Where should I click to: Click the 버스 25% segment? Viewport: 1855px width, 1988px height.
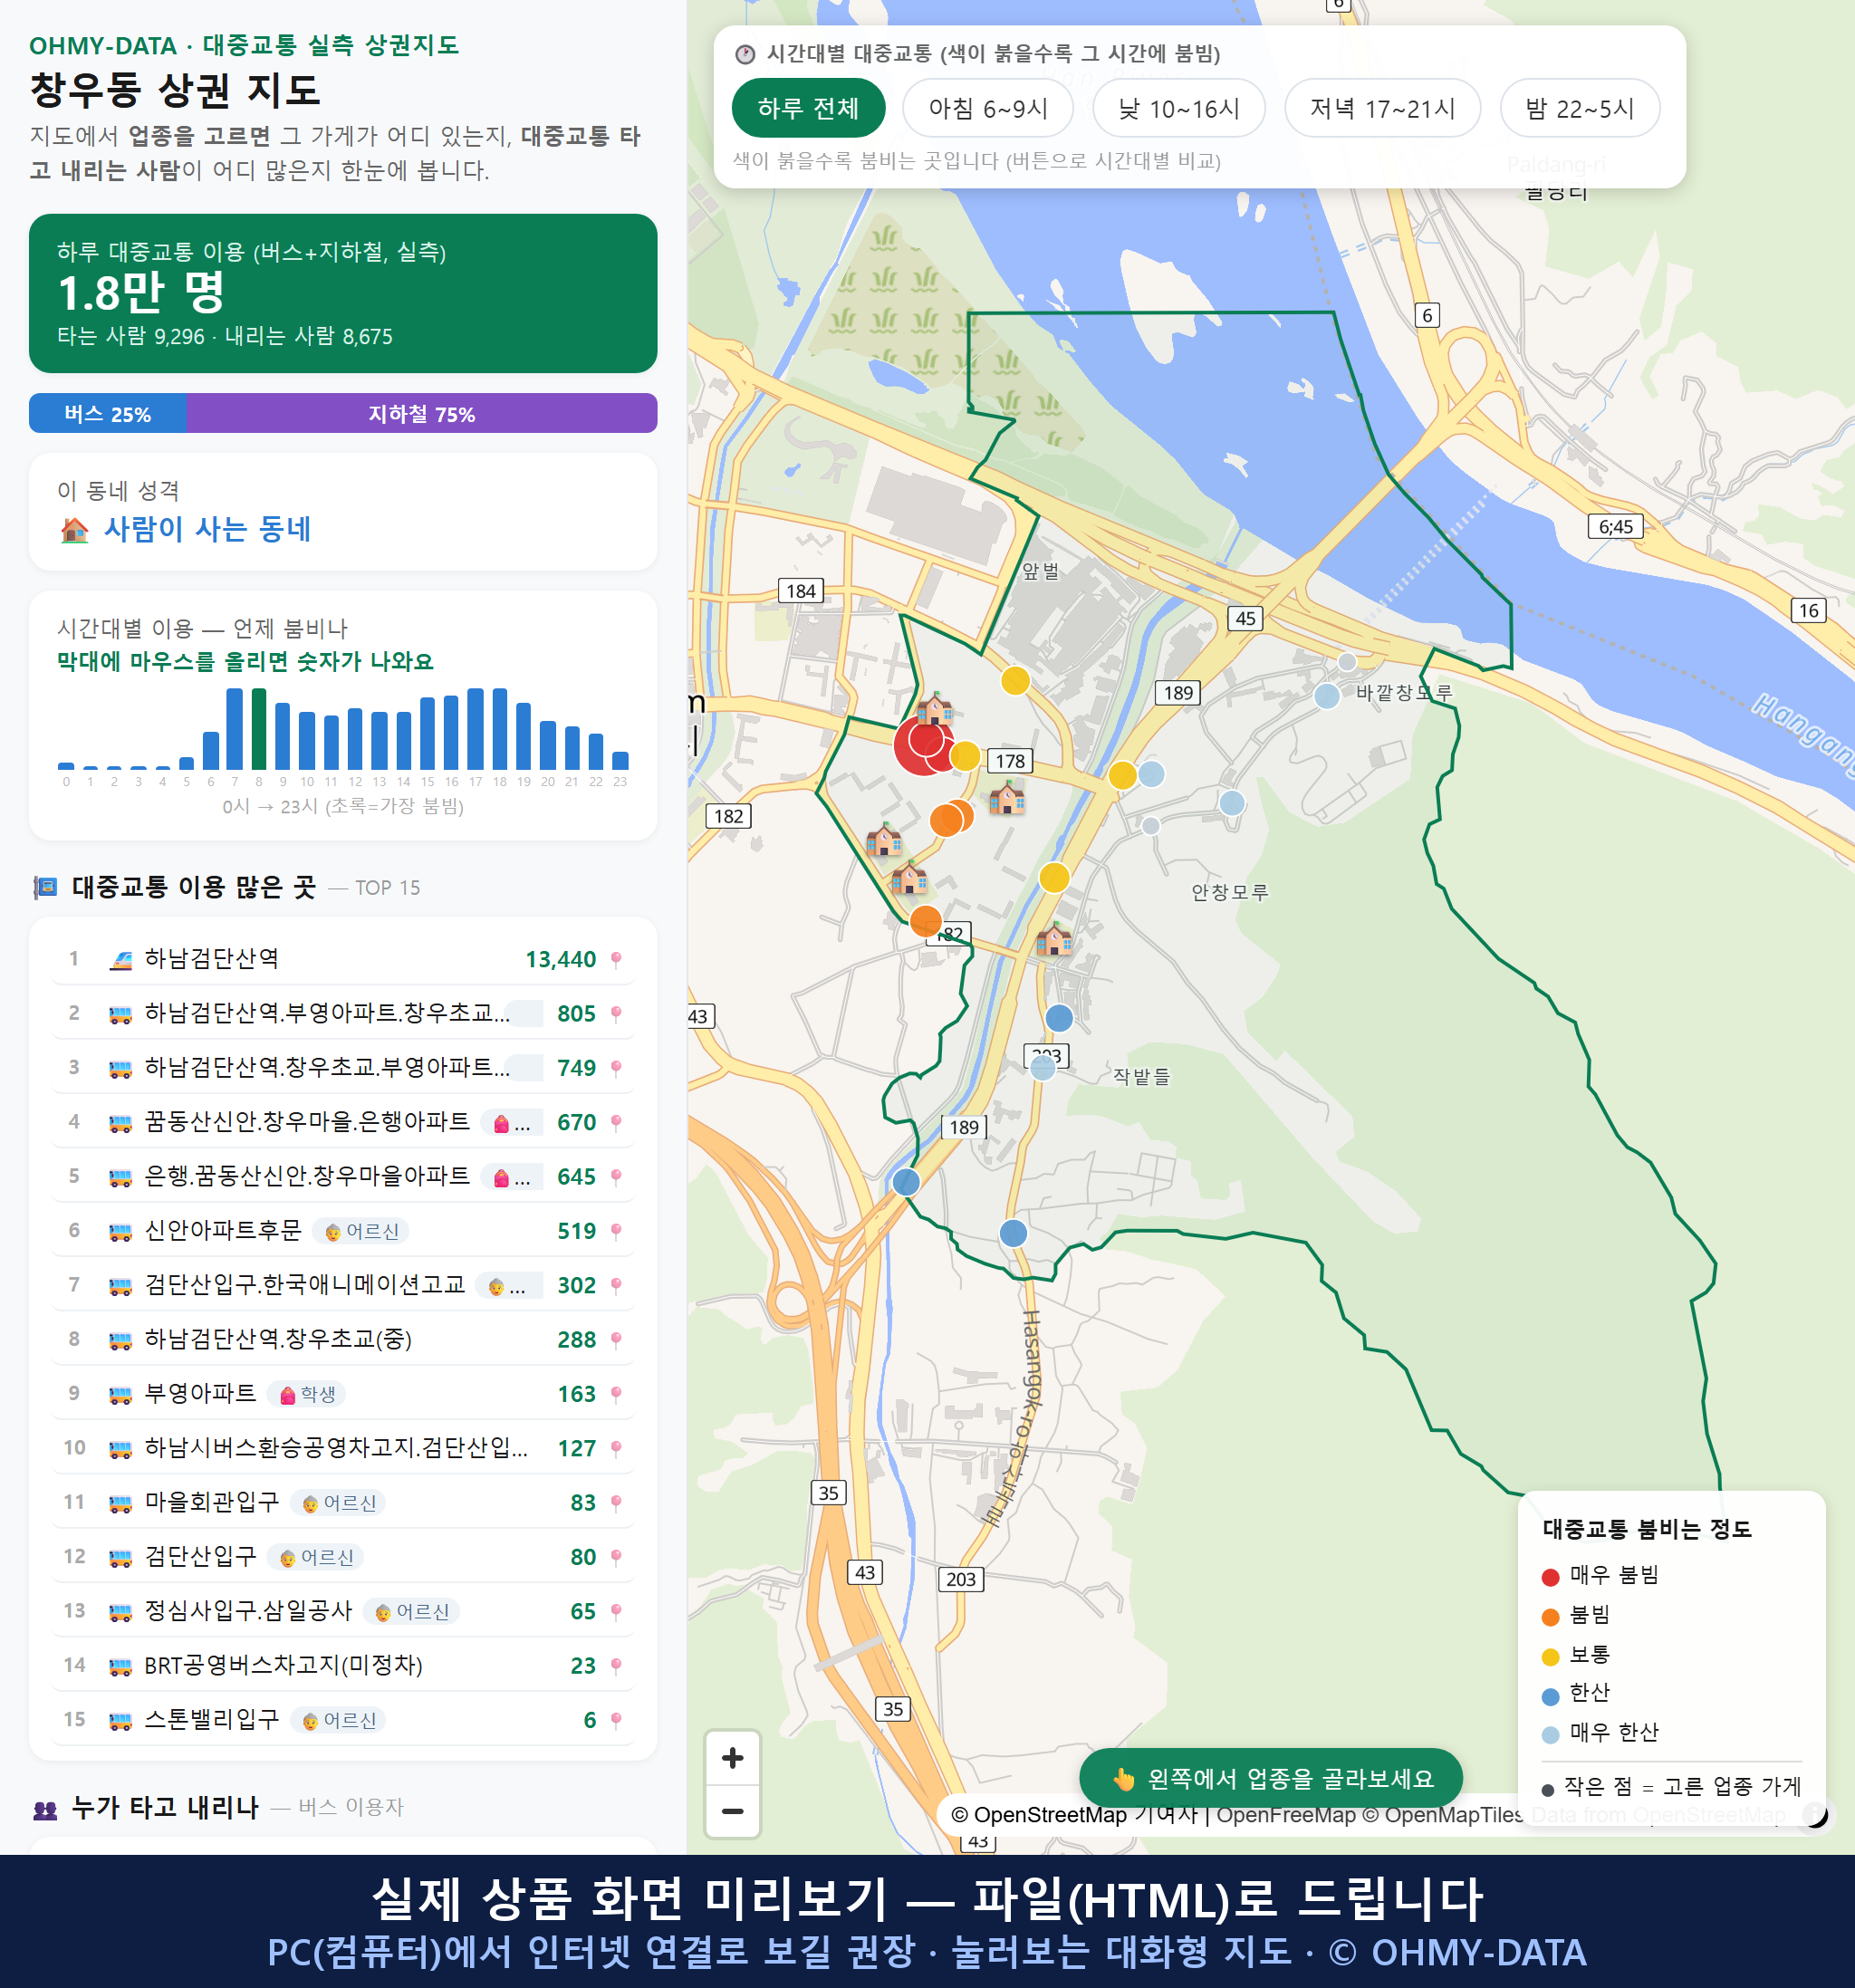108,414
